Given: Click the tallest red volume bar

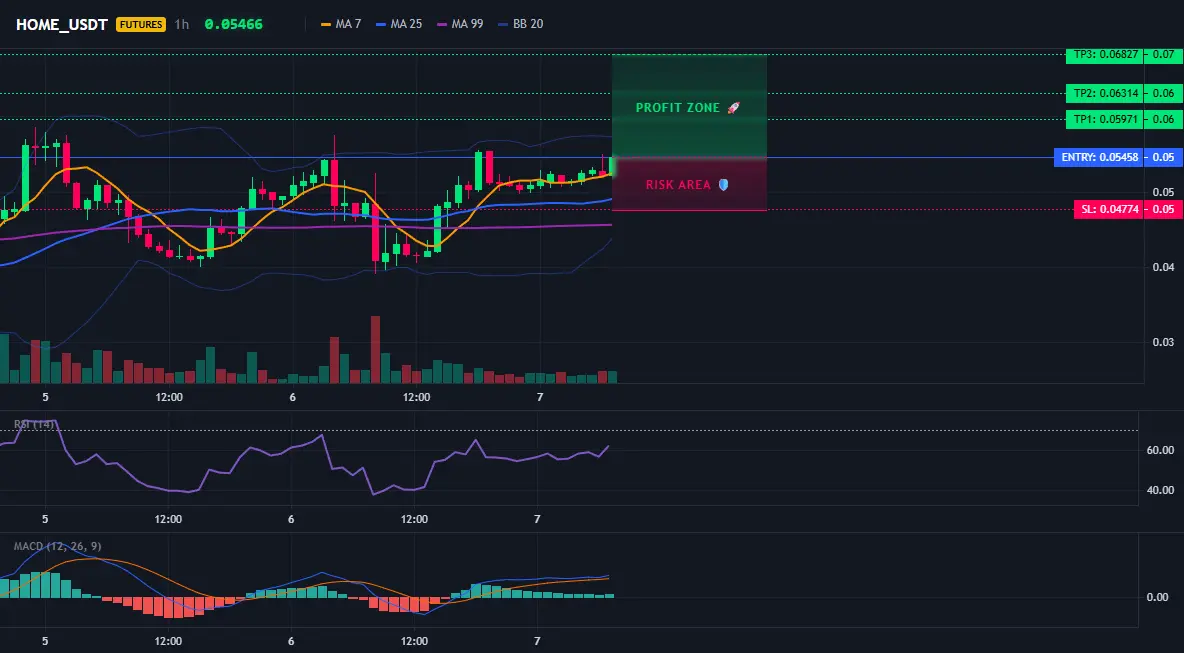Looking at the screenshot, I should tap(375, 350).
